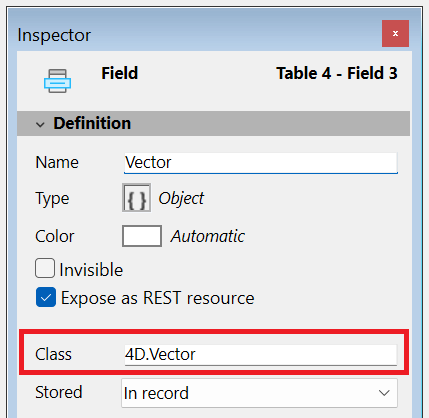Screen dimensions: 429x418
Task: Click the Expose as REST resource label
Action: [x=157, y=298]
